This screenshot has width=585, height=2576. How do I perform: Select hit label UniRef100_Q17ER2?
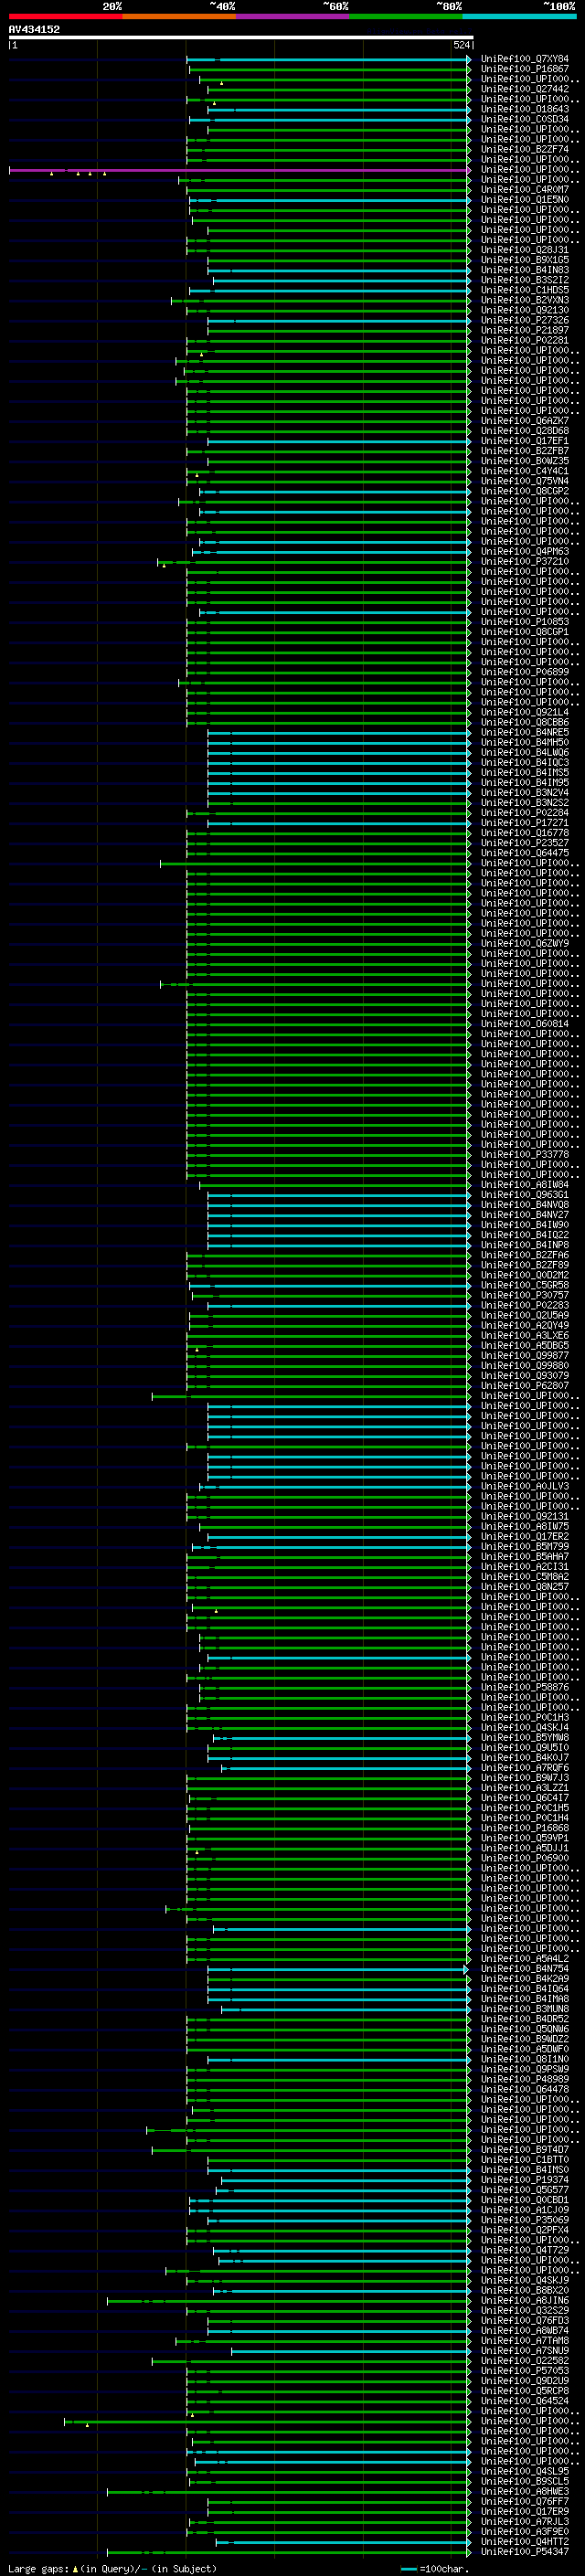[x=525, y=1537]
